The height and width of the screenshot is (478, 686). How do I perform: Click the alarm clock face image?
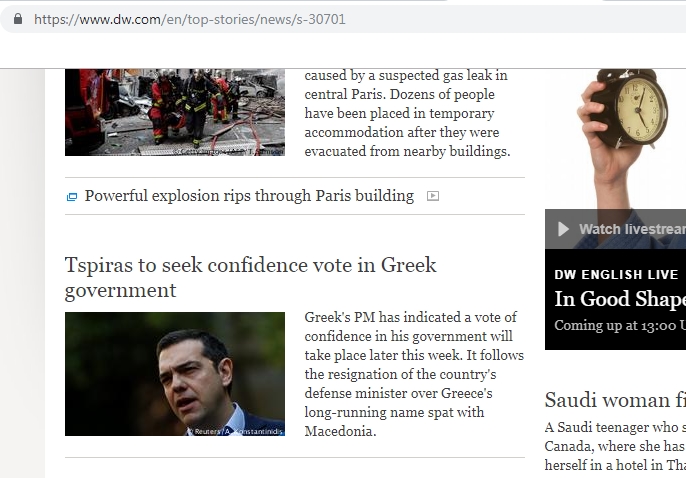point(640,107)
